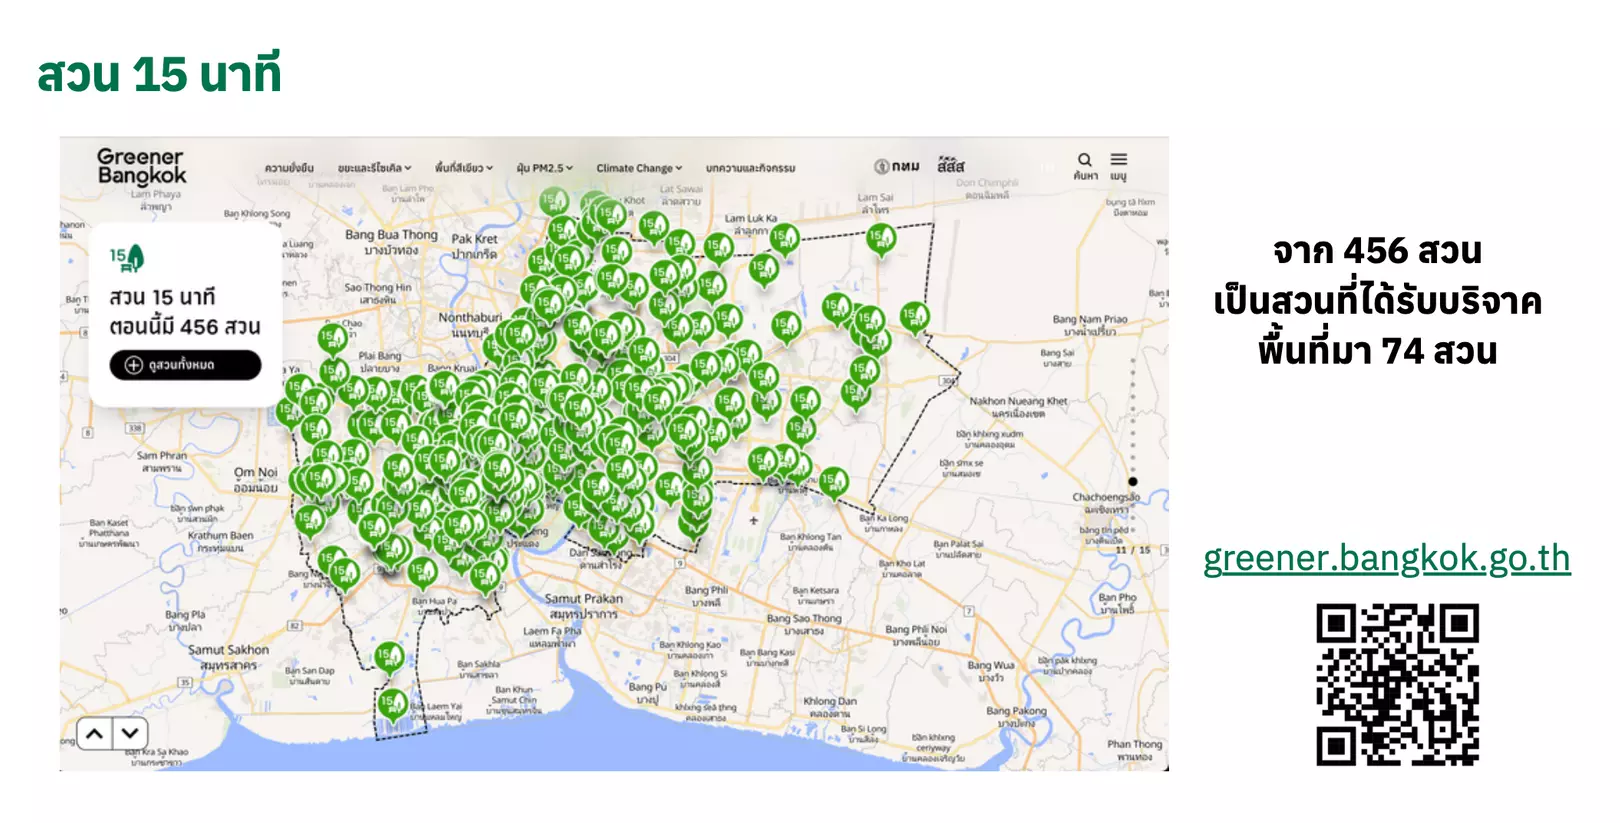Select the park marker below Lam Sai
This screenshot has height=823, width=1620.
point(880,239)
